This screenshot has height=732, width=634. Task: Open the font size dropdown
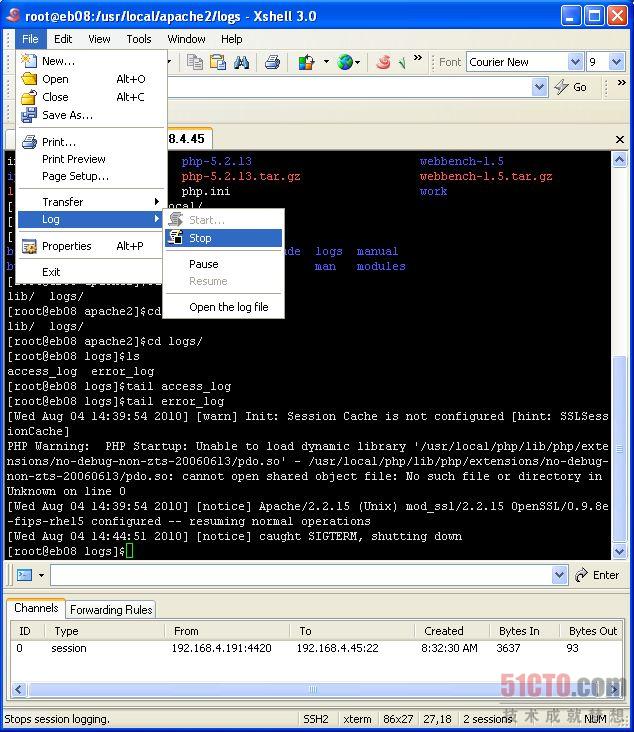[617, 62]
